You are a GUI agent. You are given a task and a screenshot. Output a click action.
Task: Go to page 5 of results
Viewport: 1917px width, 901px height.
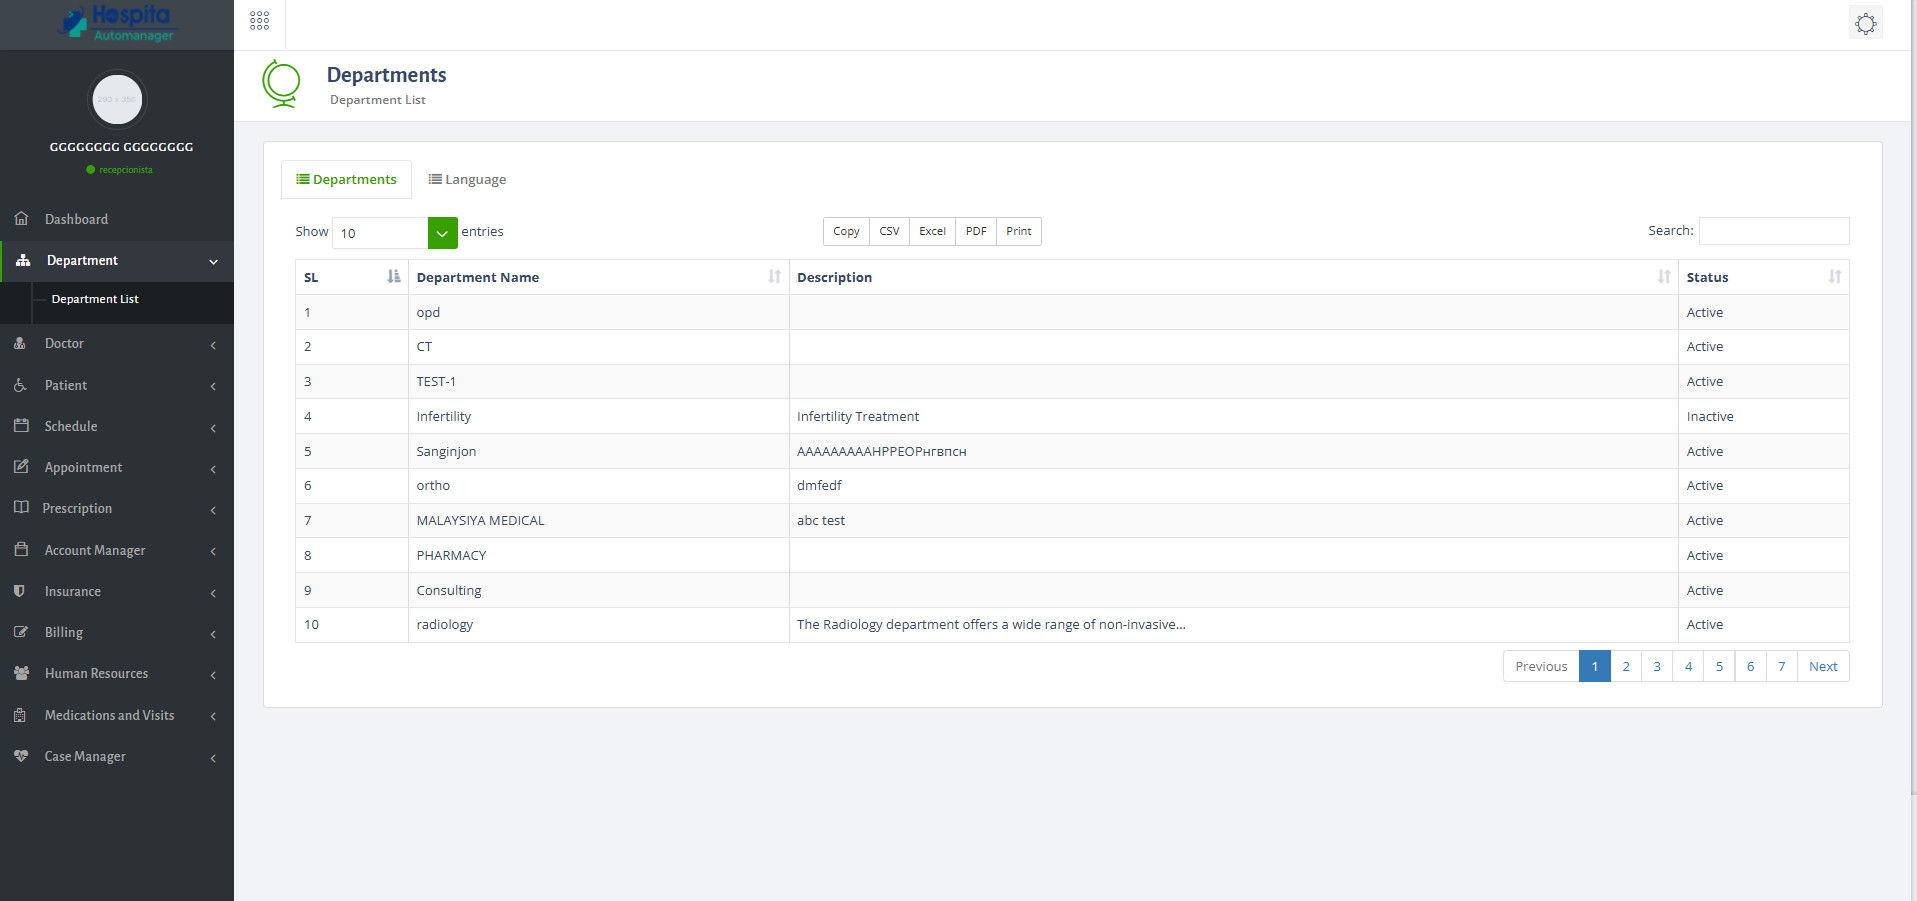click(1719, 666)
